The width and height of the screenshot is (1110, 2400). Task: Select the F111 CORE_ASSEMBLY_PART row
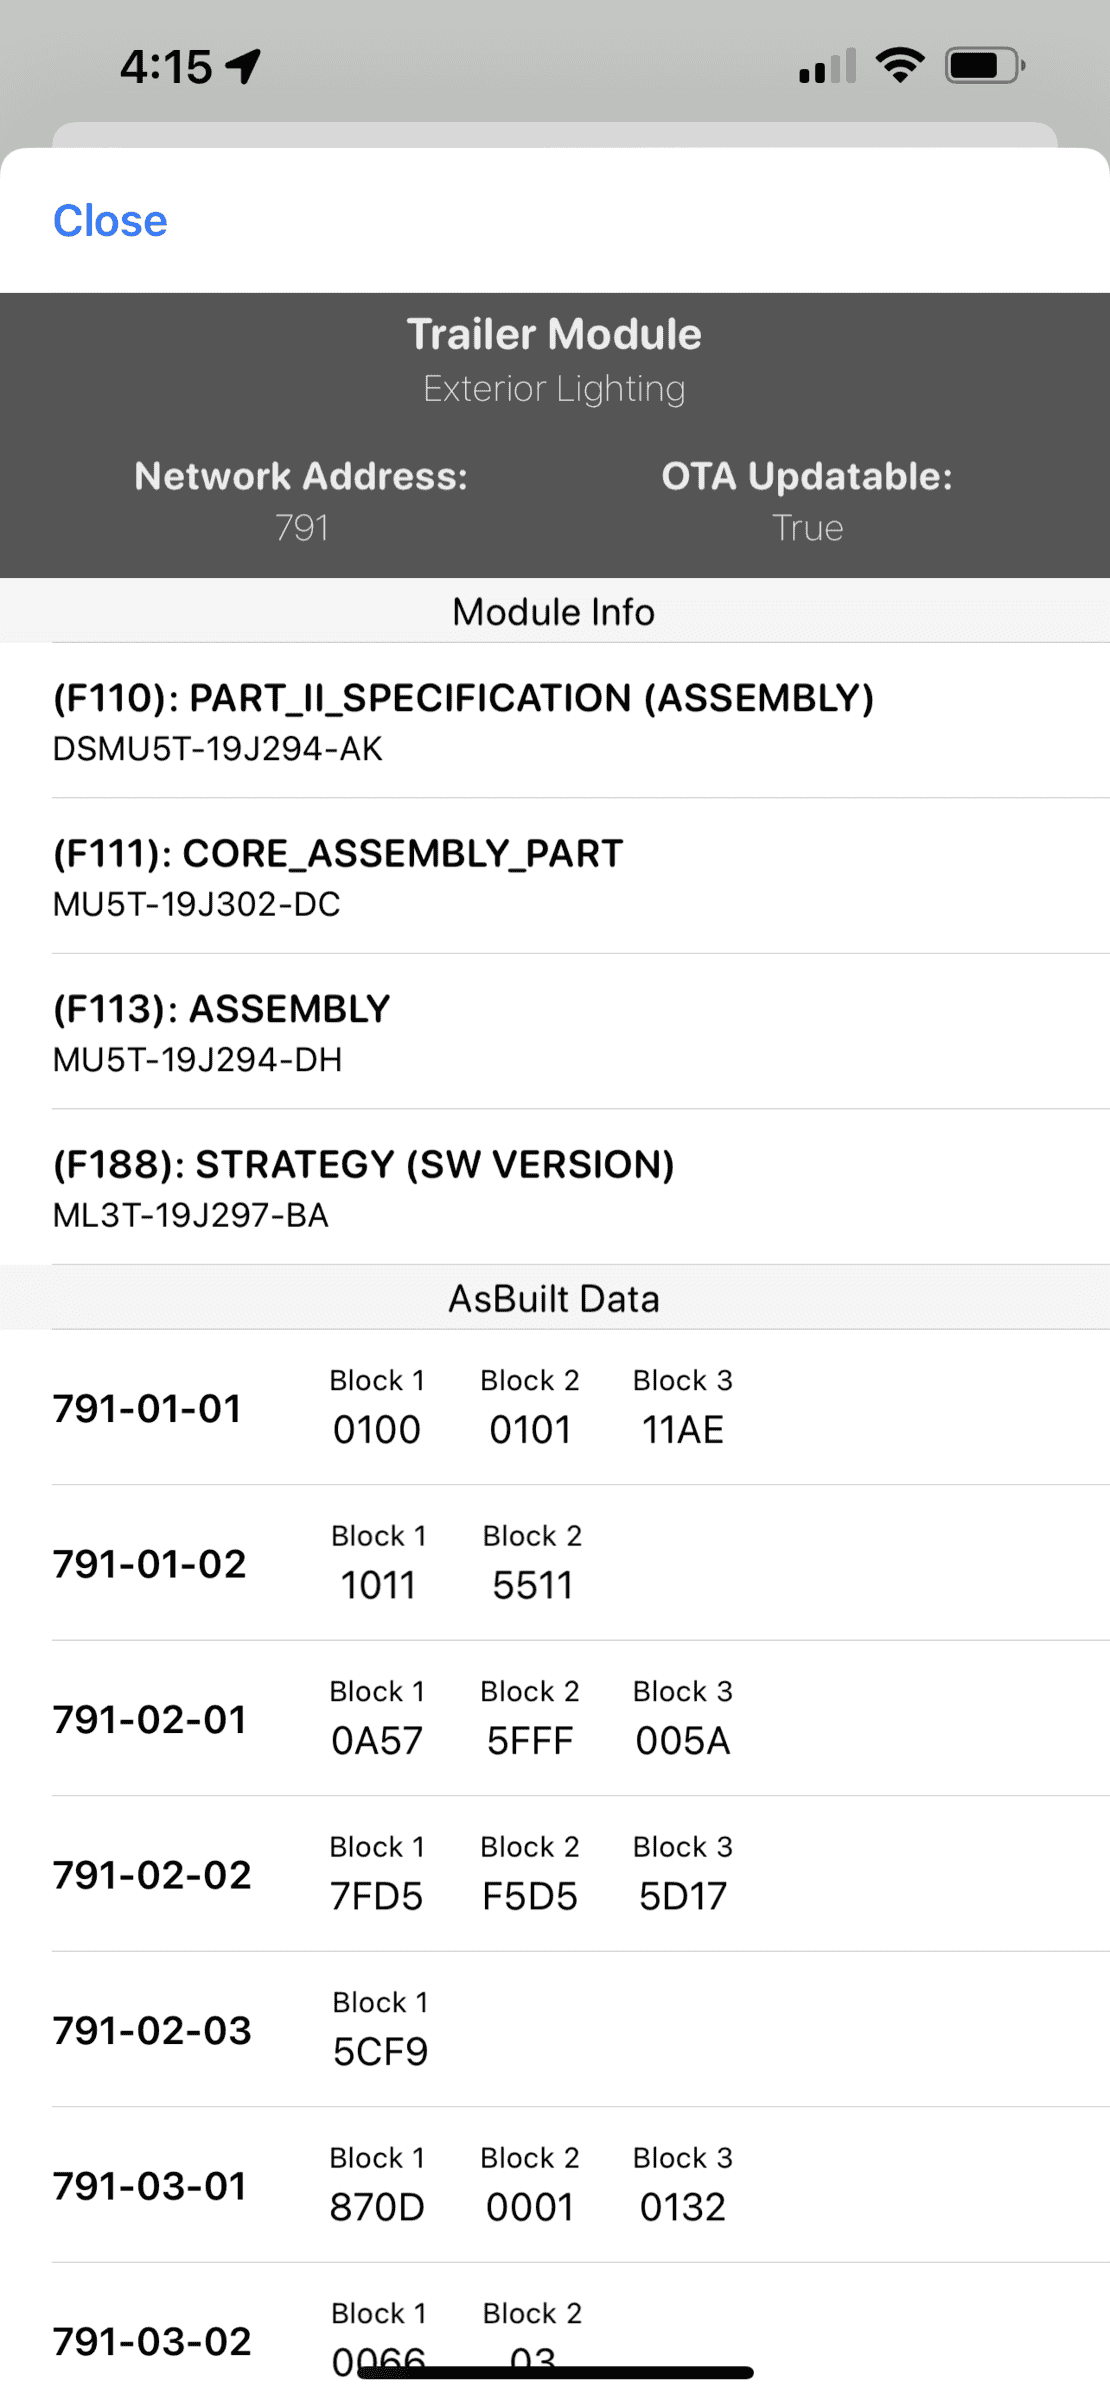coord(580,876)
